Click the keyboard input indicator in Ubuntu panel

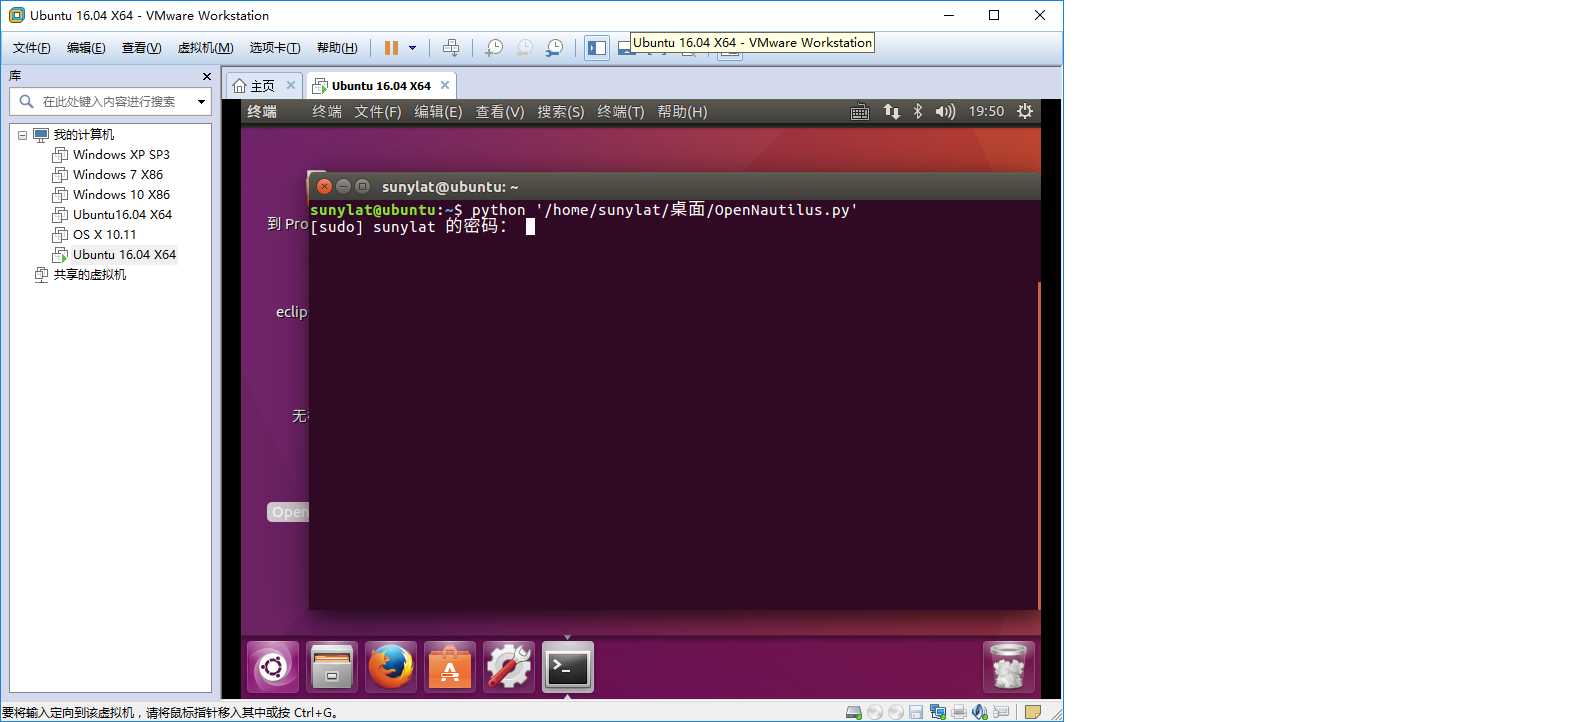tap(860, 112)
